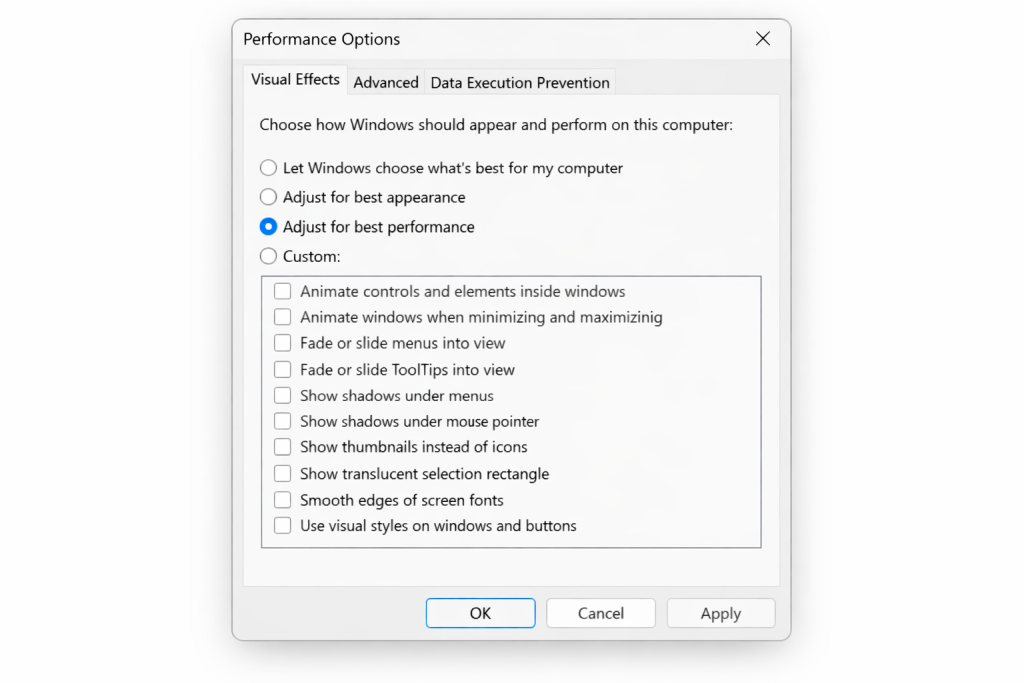1024x683 pixels.
Task: Check "Animate windows when minimizing and maximizing"
Action: click(282, 317)
